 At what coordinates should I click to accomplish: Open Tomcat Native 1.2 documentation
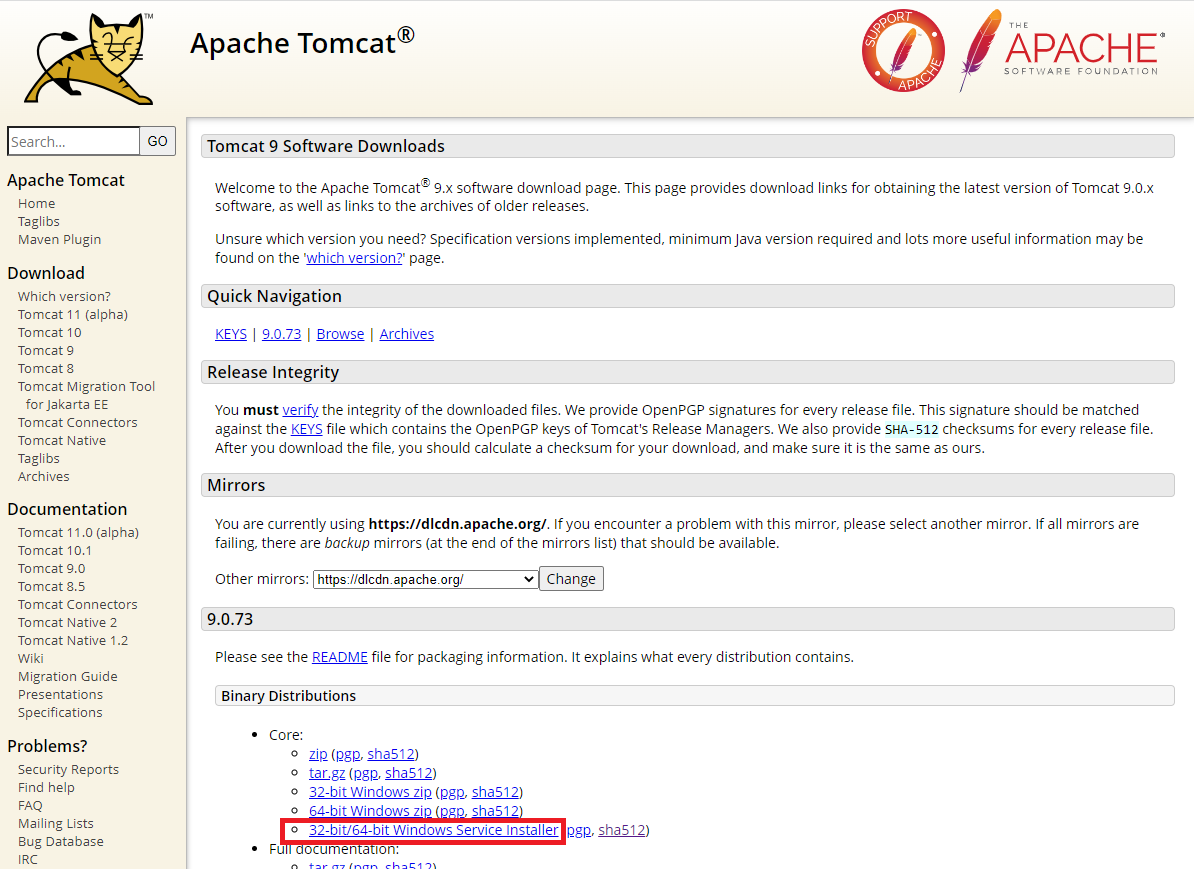click(x=73, y=641)
